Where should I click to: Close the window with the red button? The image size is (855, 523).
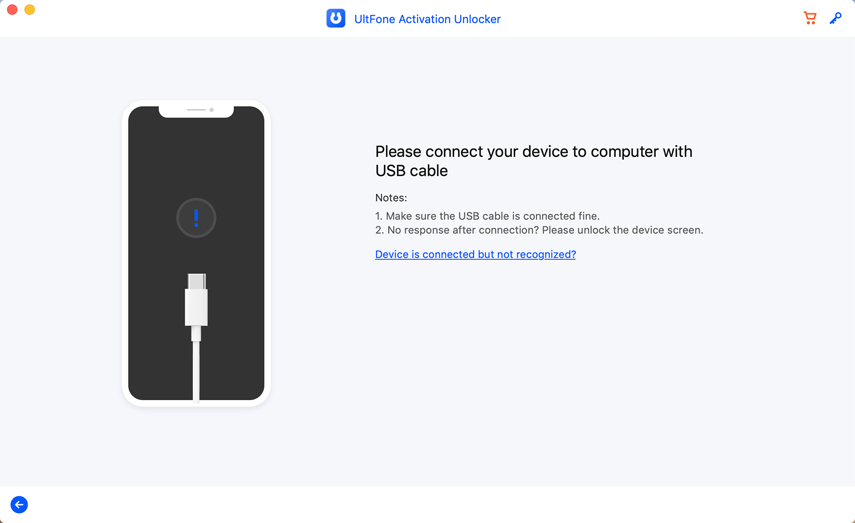[12, 10]
